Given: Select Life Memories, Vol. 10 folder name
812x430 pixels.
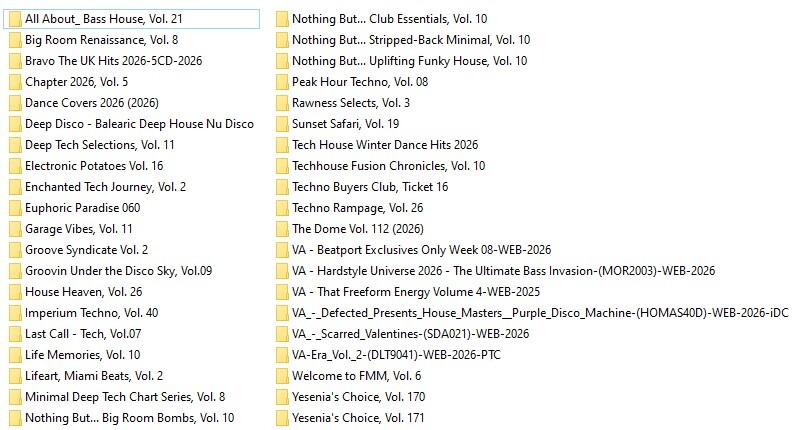Looking at the screenshot, I should click(82, 355).
